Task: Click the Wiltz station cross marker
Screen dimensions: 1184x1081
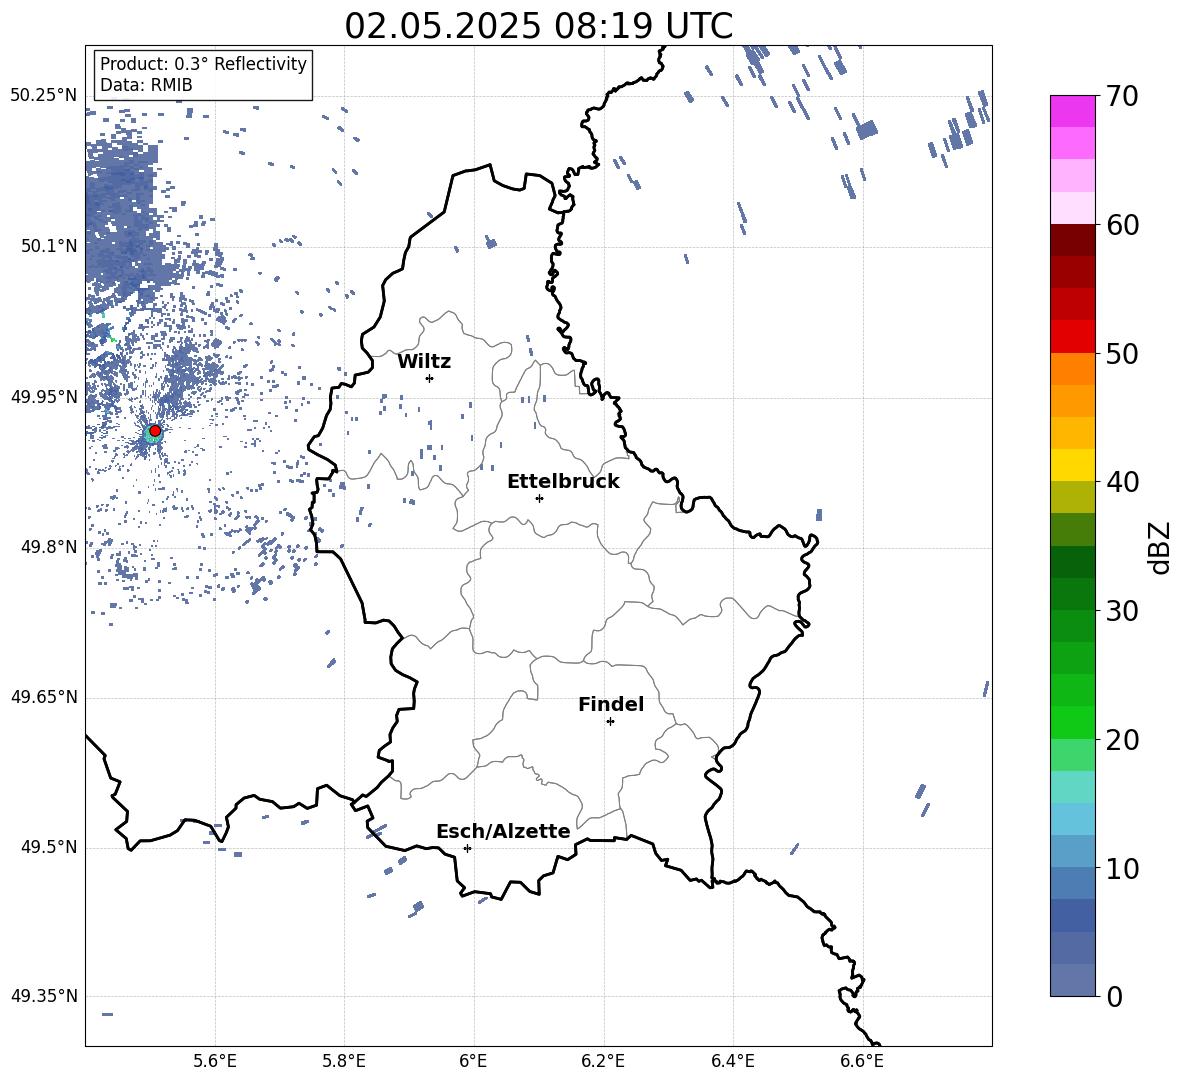Action: pyautogui.click(x=430, y=378)
